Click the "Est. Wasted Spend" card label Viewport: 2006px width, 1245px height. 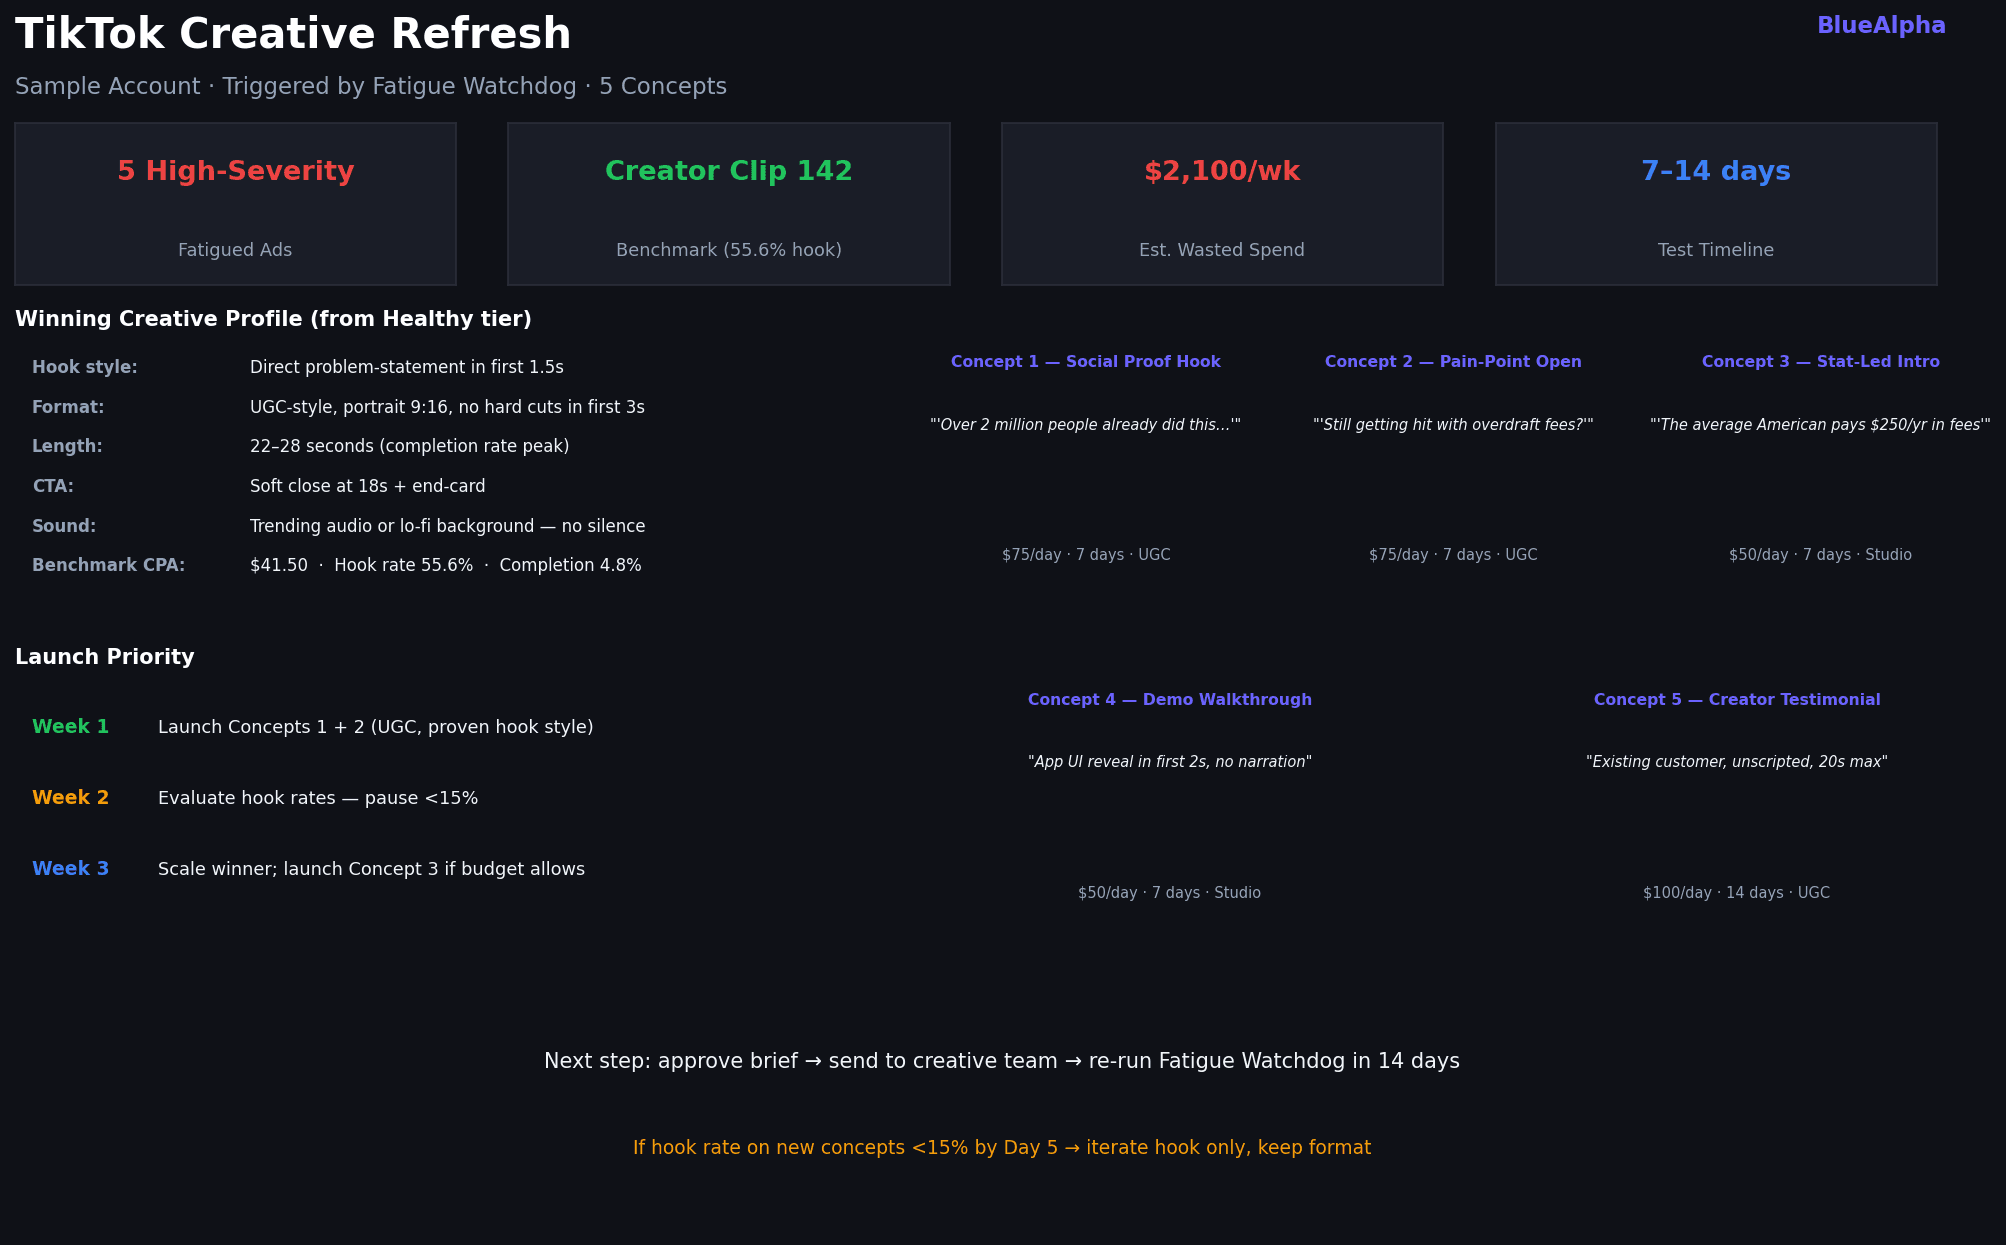(1222, 250)
